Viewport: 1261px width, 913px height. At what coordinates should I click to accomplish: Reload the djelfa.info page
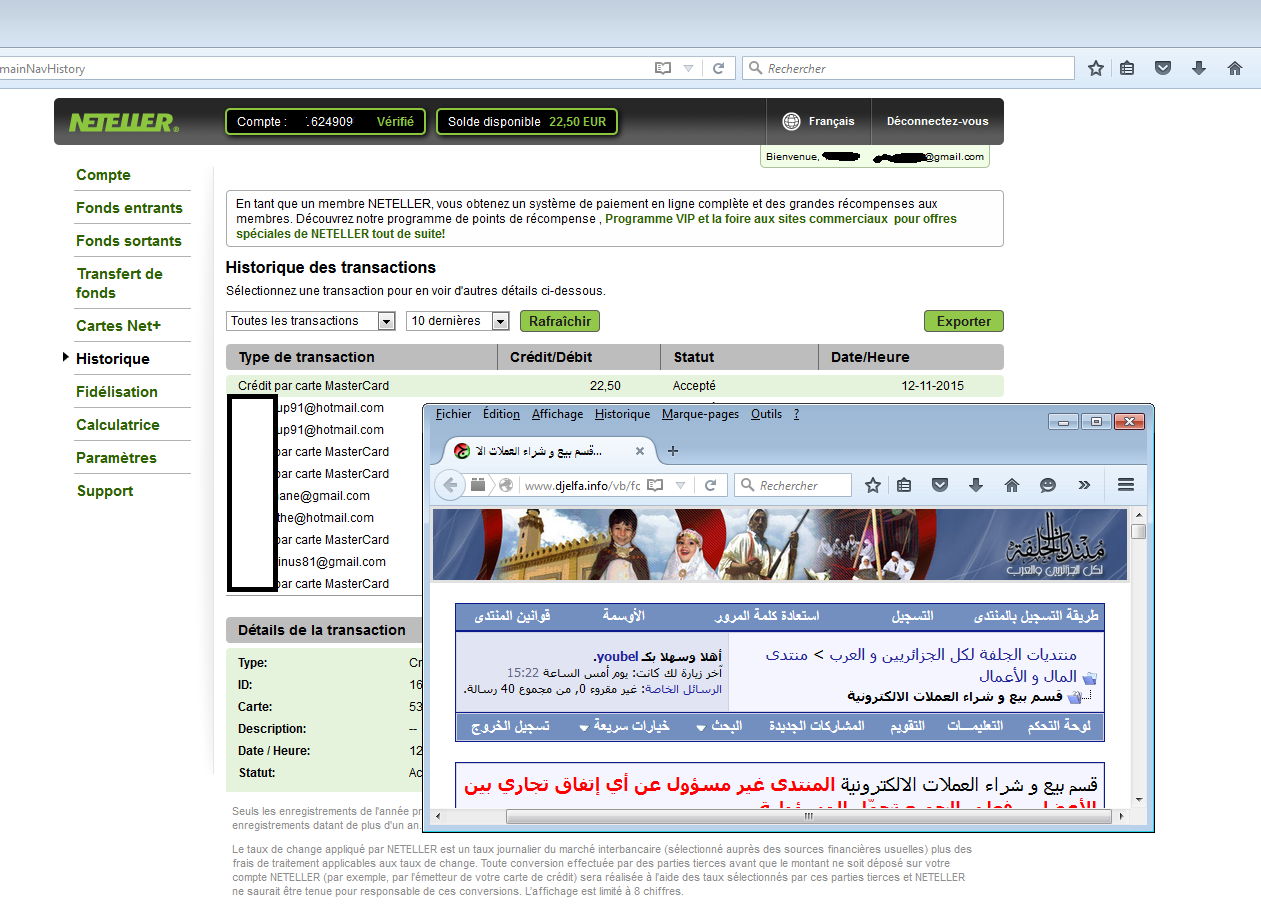(x=710, y=485)
